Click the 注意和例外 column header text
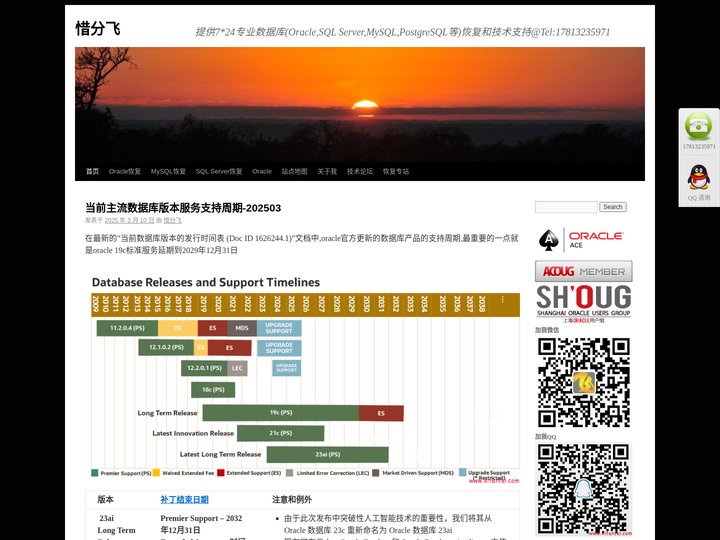This screenshot has height=540, width=720. pos(292,500)
